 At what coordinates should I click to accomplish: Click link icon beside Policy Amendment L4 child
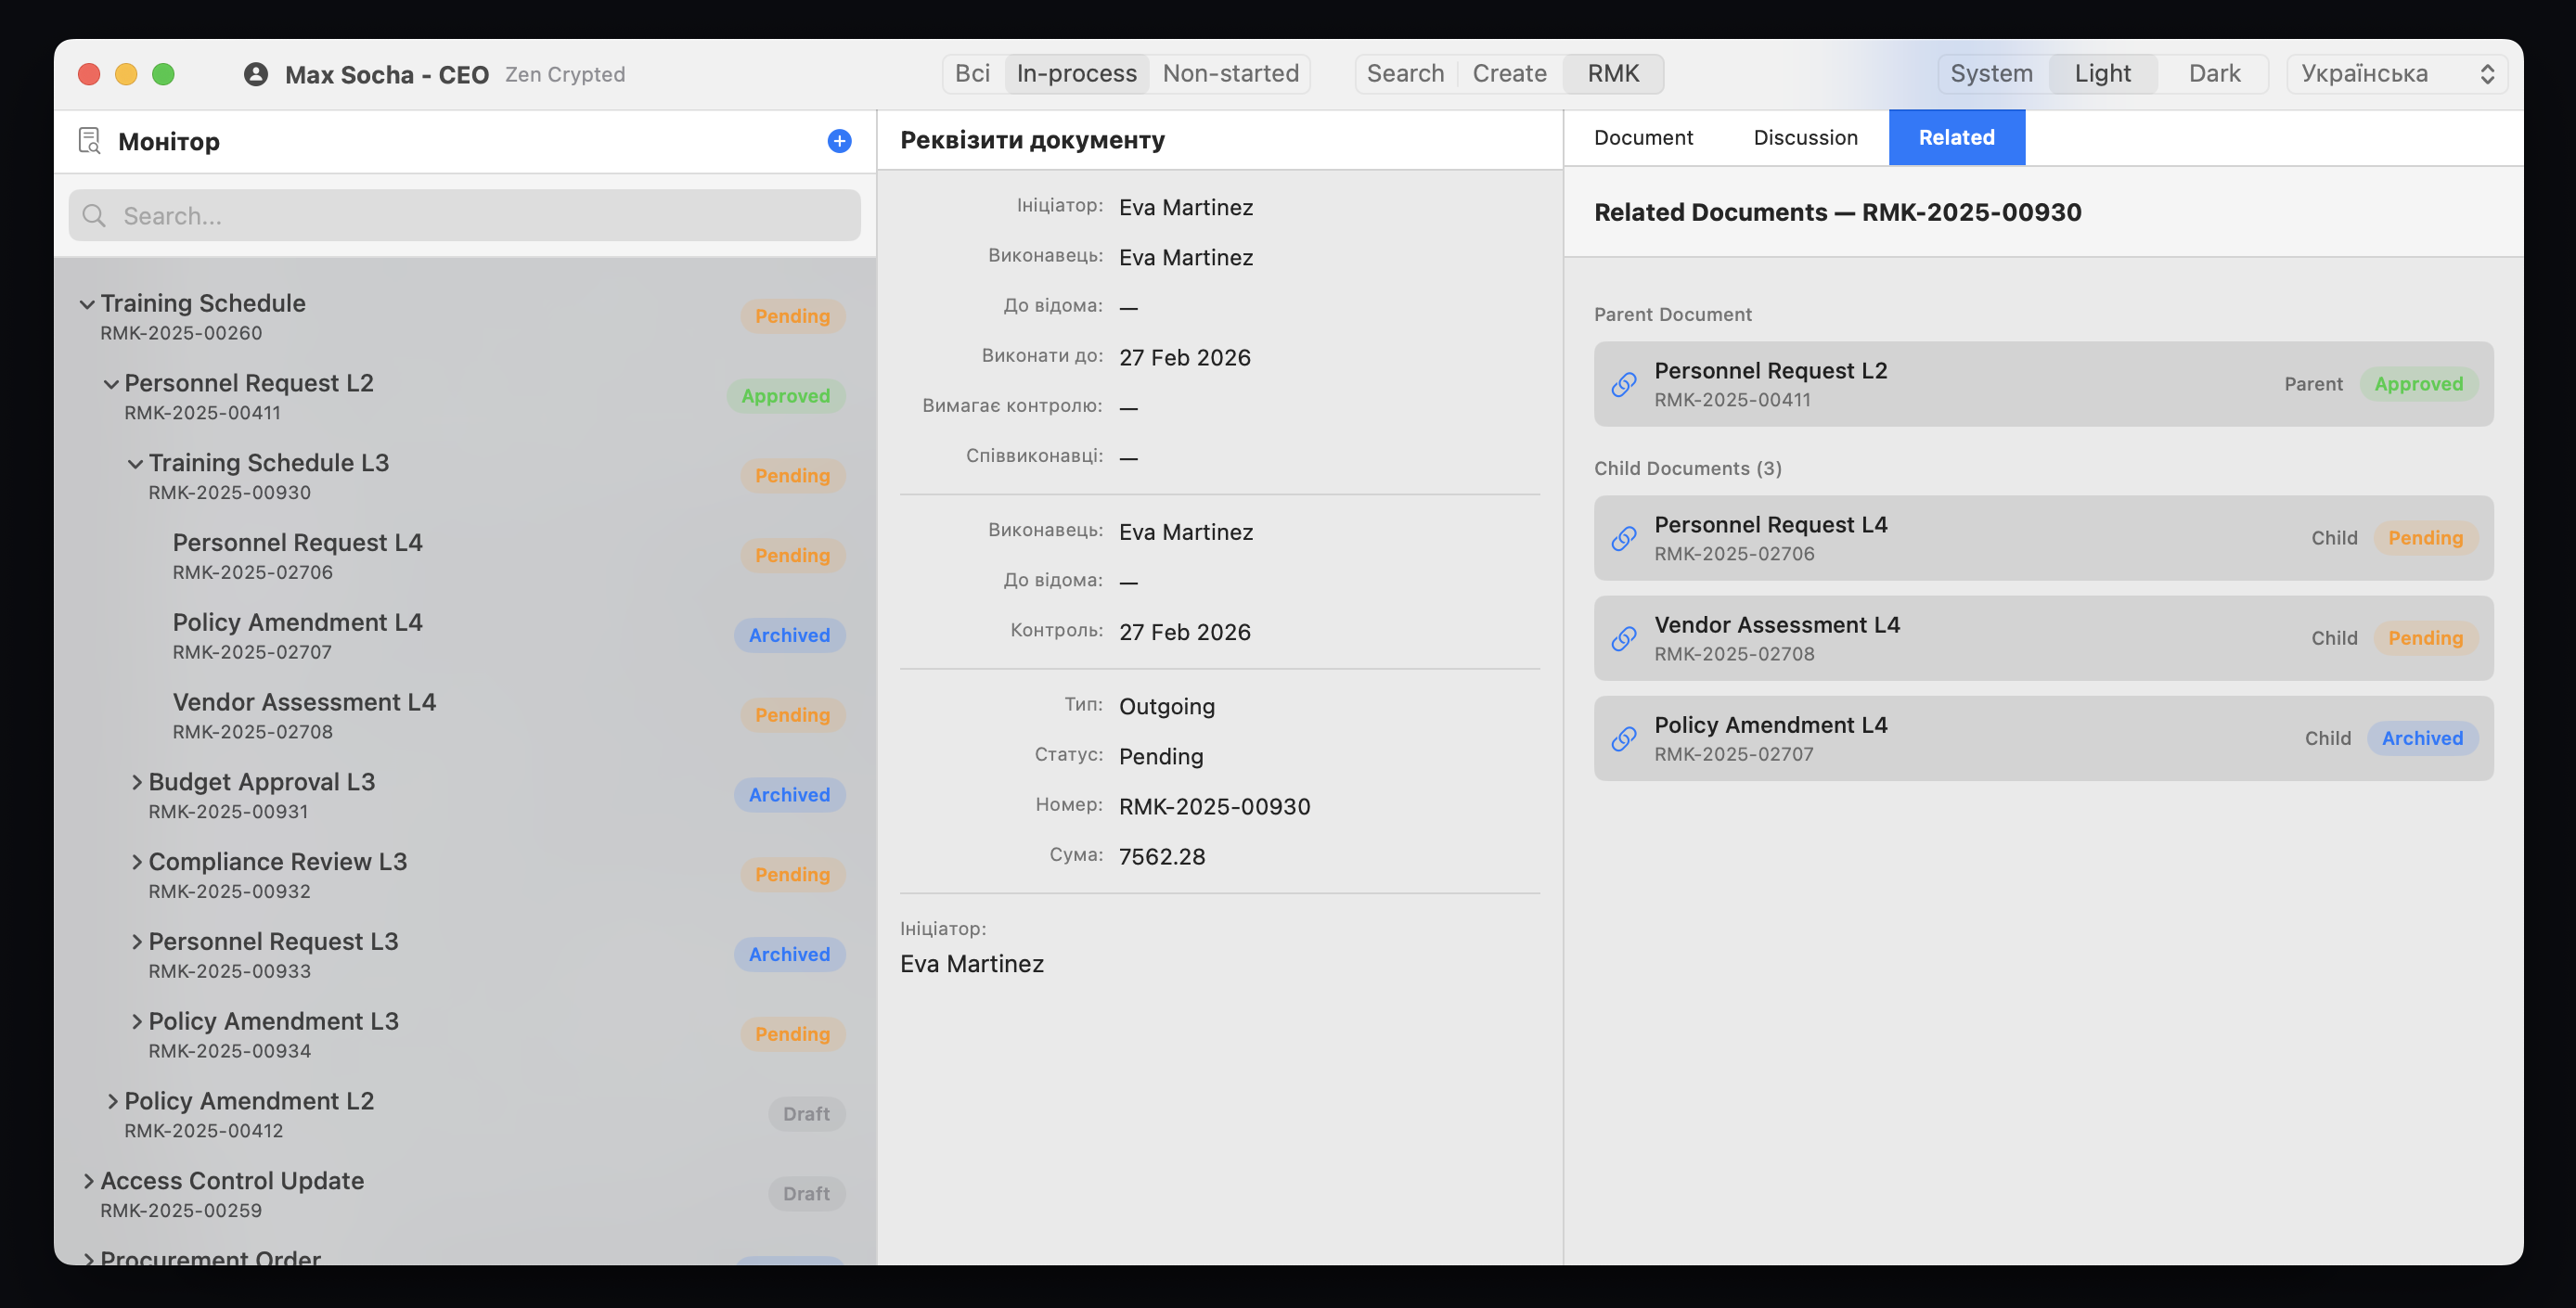1624,738
